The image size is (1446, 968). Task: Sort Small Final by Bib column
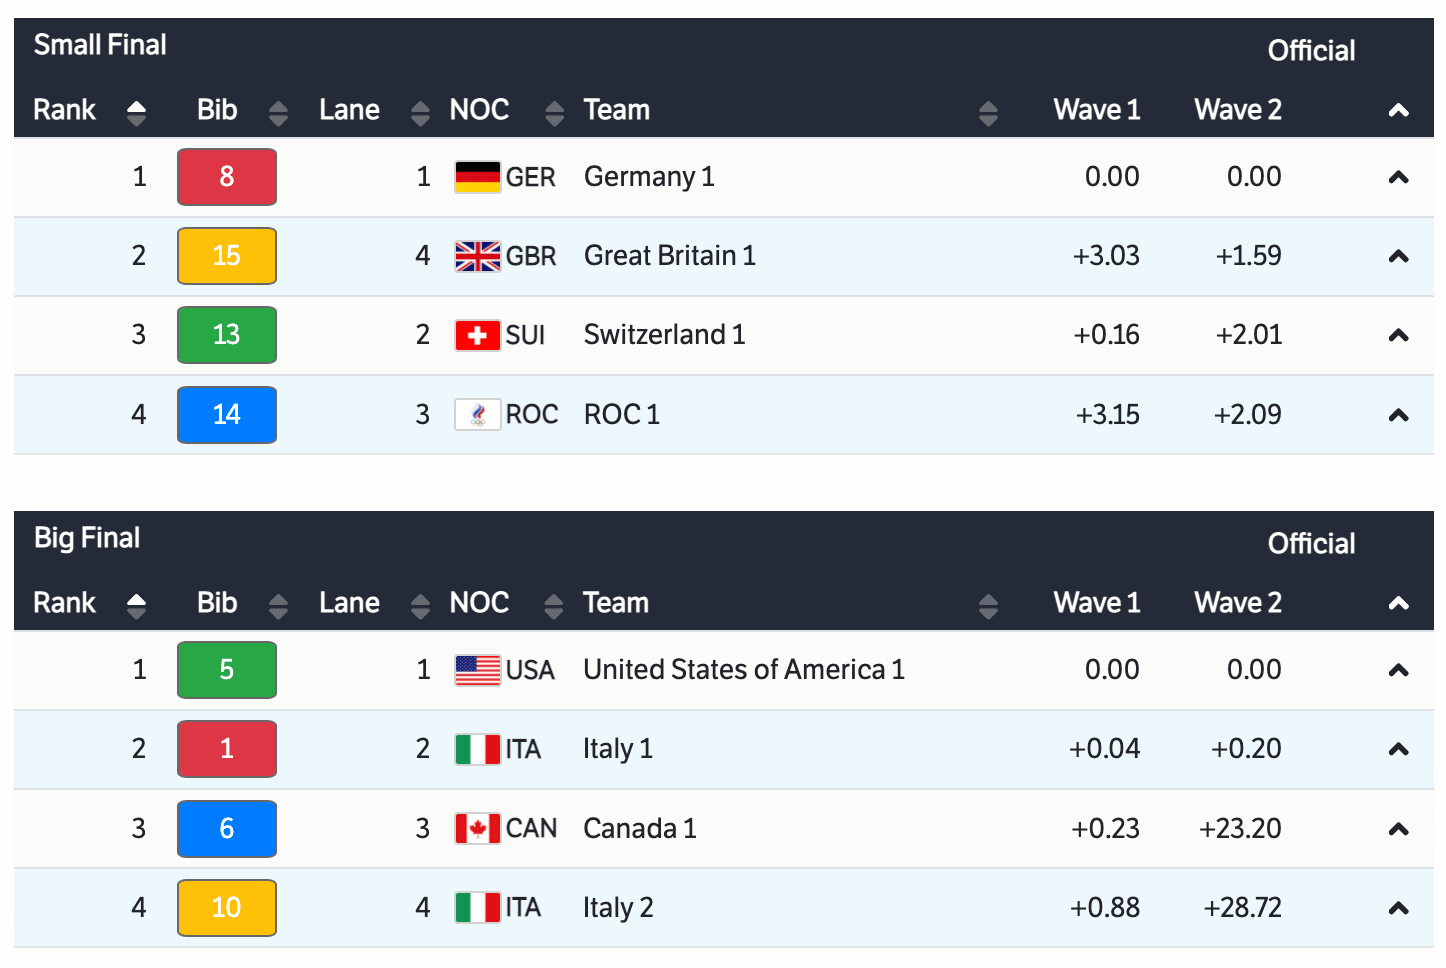click(278, 112)
